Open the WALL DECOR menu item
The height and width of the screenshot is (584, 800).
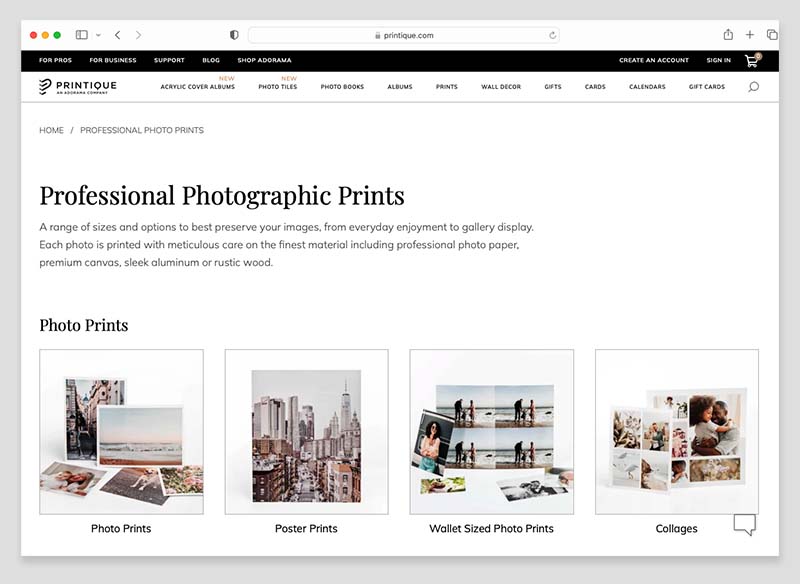pos(500,87)
